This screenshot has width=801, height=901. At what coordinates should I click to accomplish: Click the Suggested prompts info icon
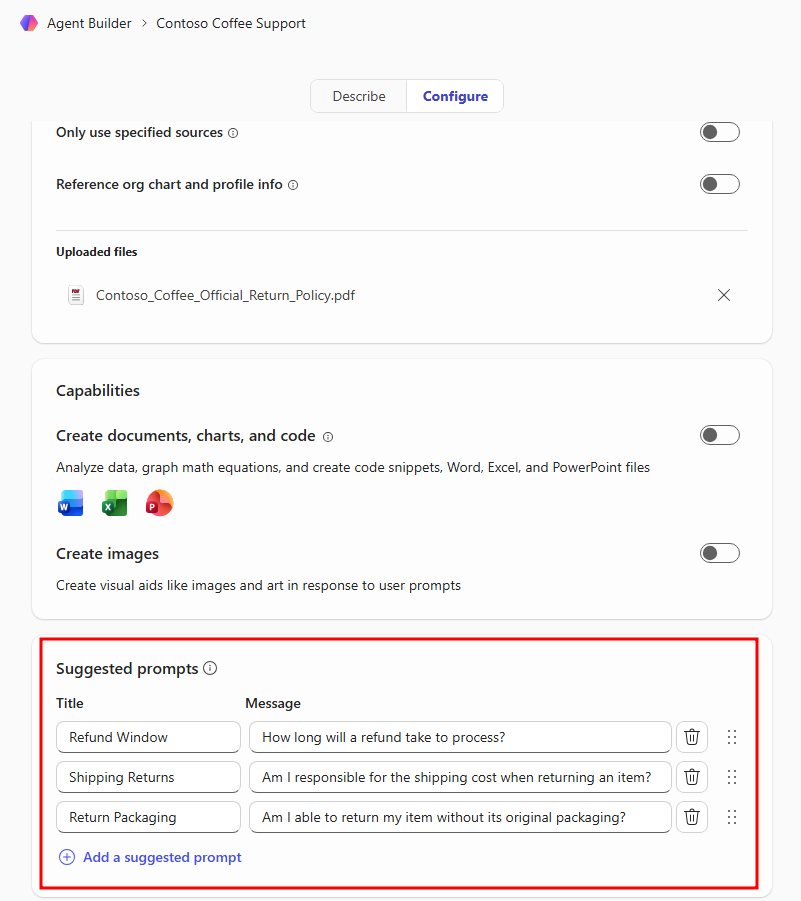tap(210, 669)
